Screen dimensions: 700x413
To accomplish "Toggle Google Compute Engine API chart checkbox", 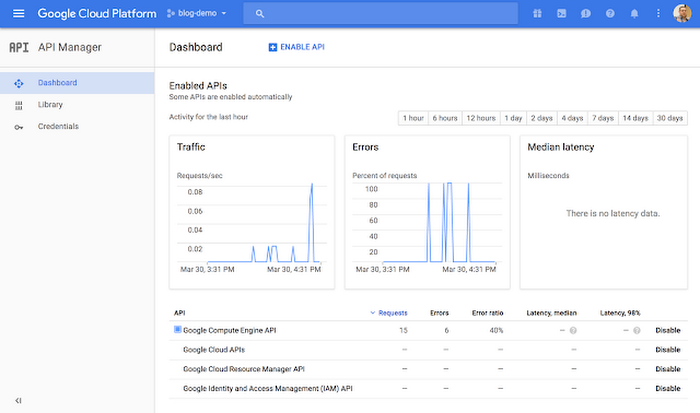I will (x=177, y=330).
